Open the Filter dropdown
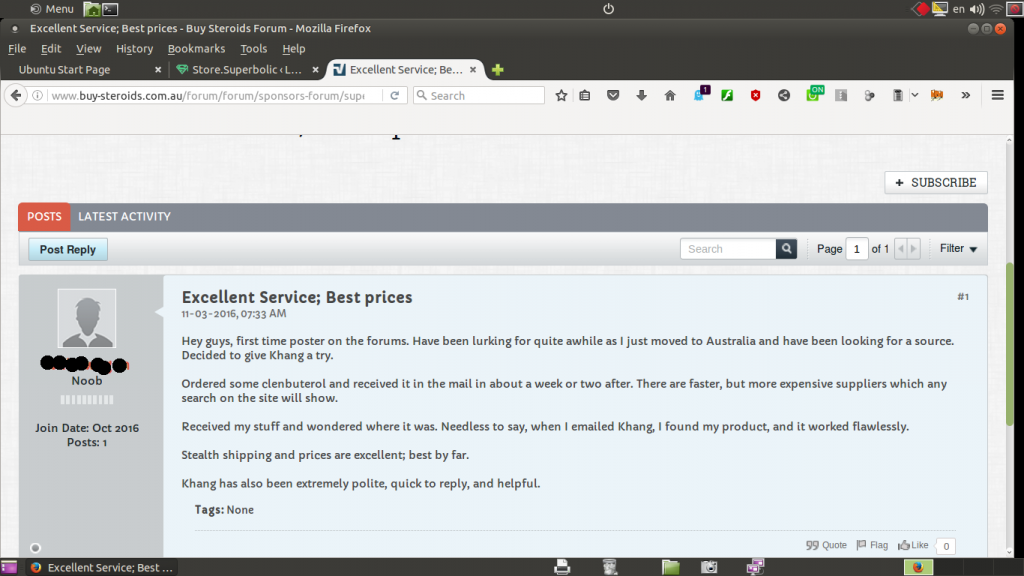Screen dimensions: 1024x576 click(x=958, y=249)
